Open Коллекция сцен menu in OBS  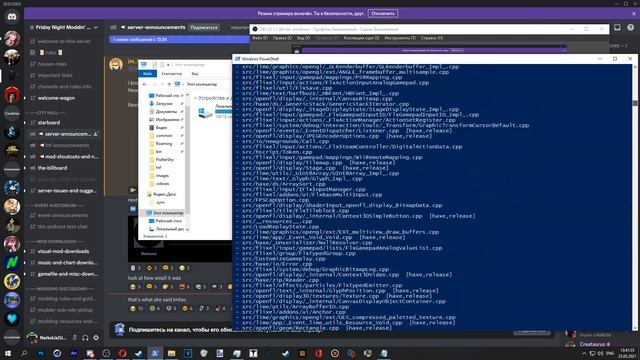(361, 38)
